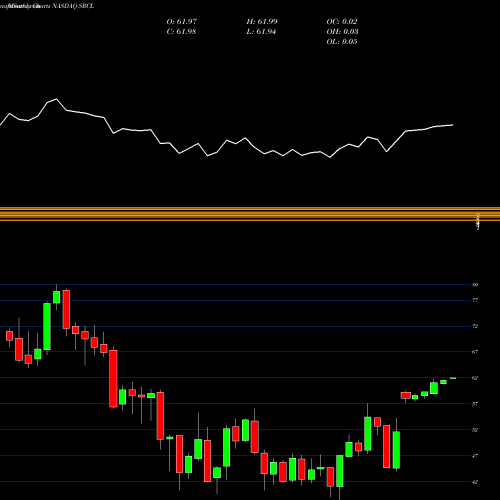Click the right endpoint of the white line chart

(x=453, y=125)
